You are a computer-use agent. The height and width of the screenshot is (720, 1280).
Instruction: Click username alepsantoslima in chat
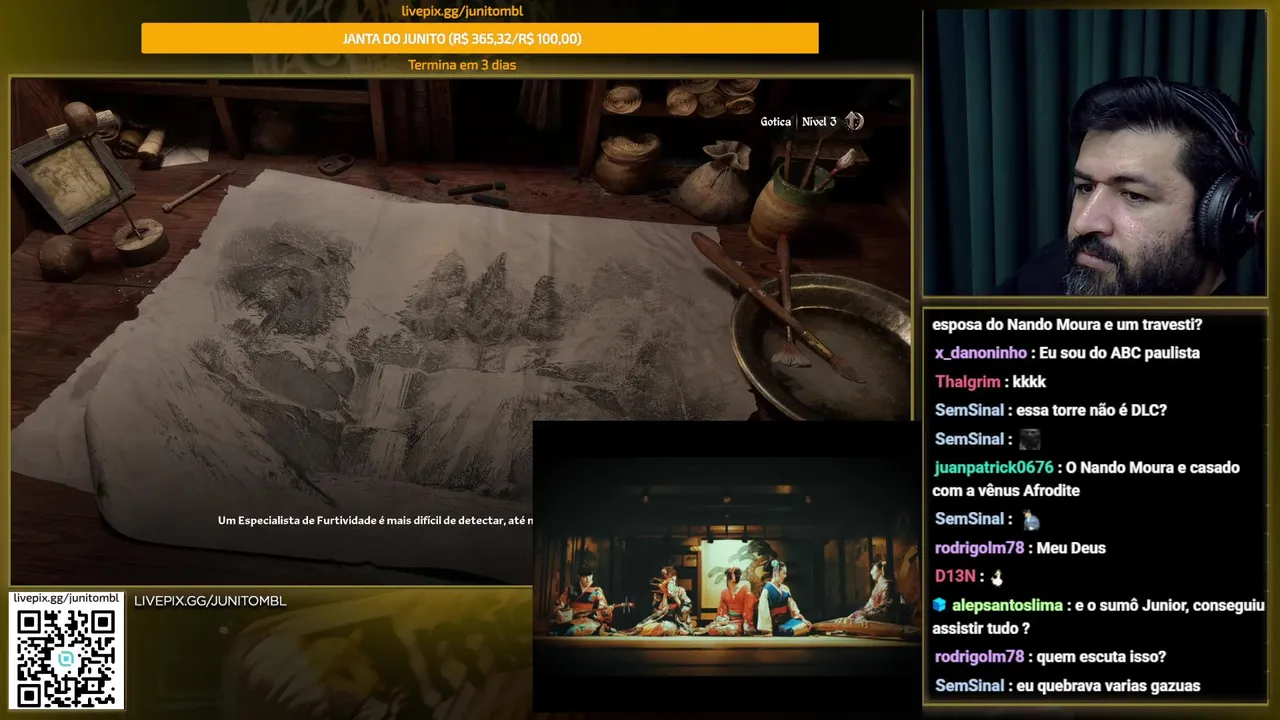1007,606
